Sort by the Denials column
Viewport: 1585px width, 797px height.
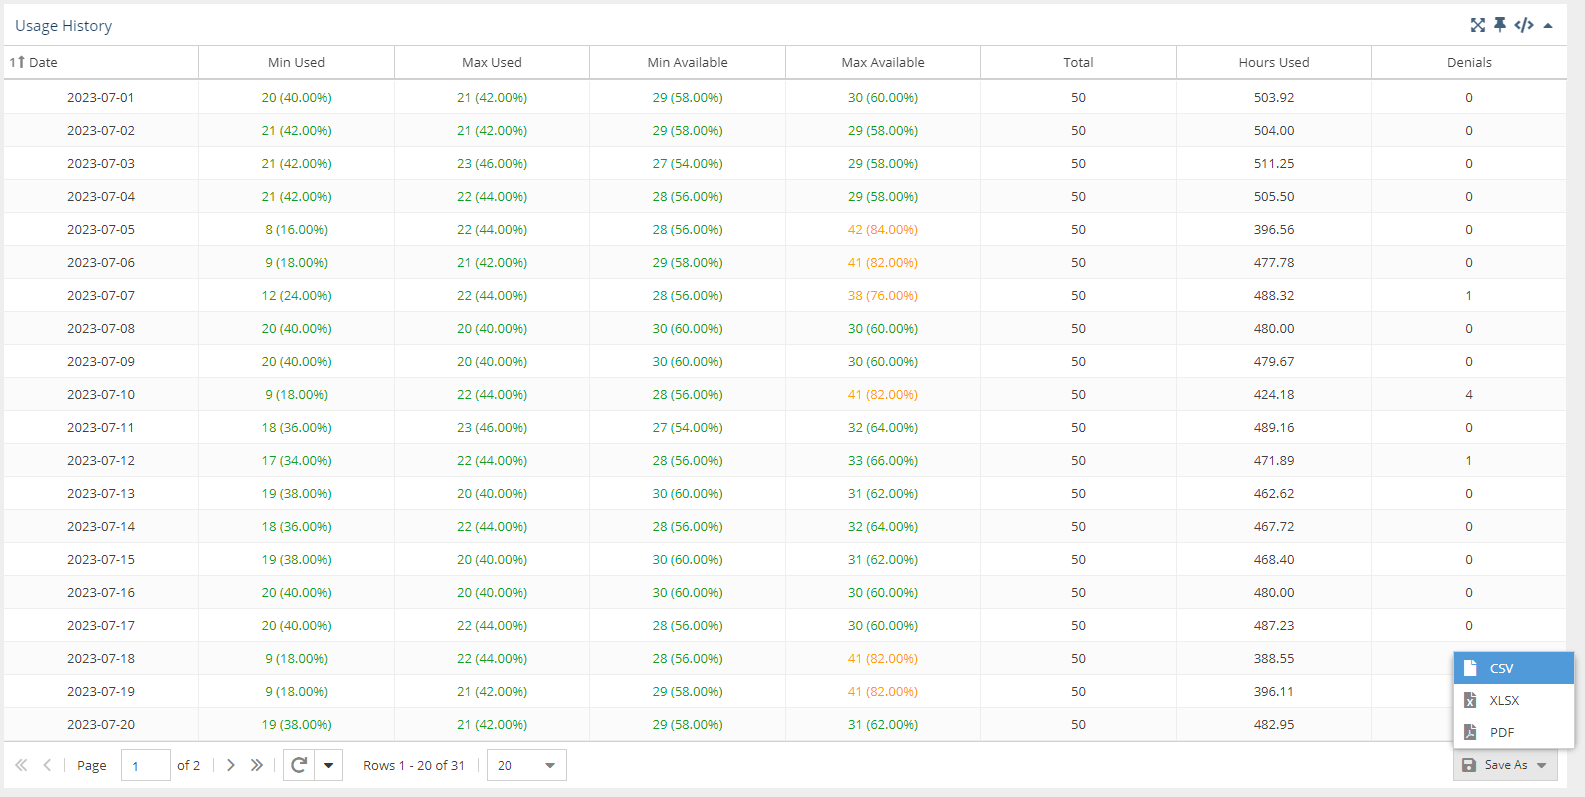[x=1469, y=62]
